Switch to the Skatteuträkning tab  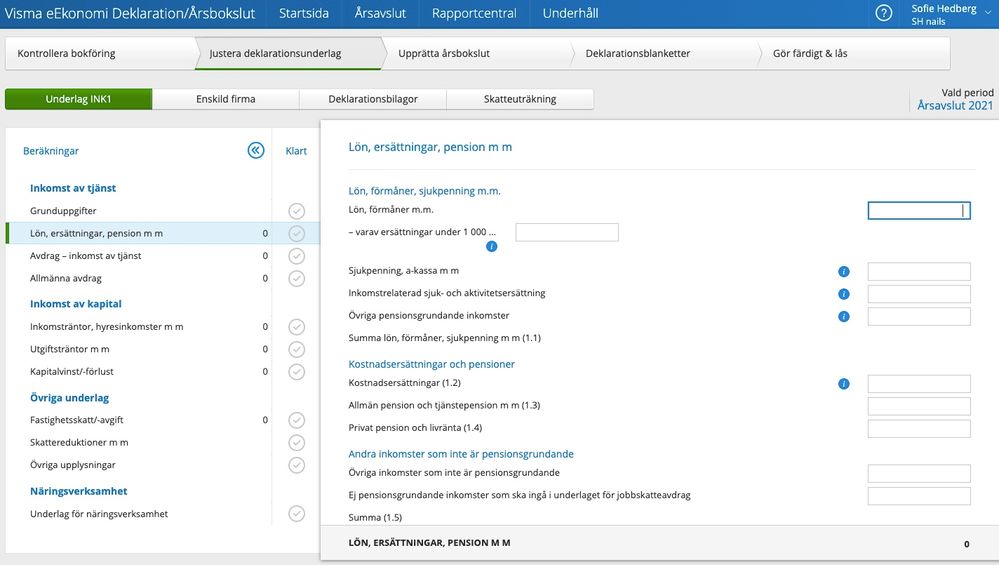click(519, 99)
